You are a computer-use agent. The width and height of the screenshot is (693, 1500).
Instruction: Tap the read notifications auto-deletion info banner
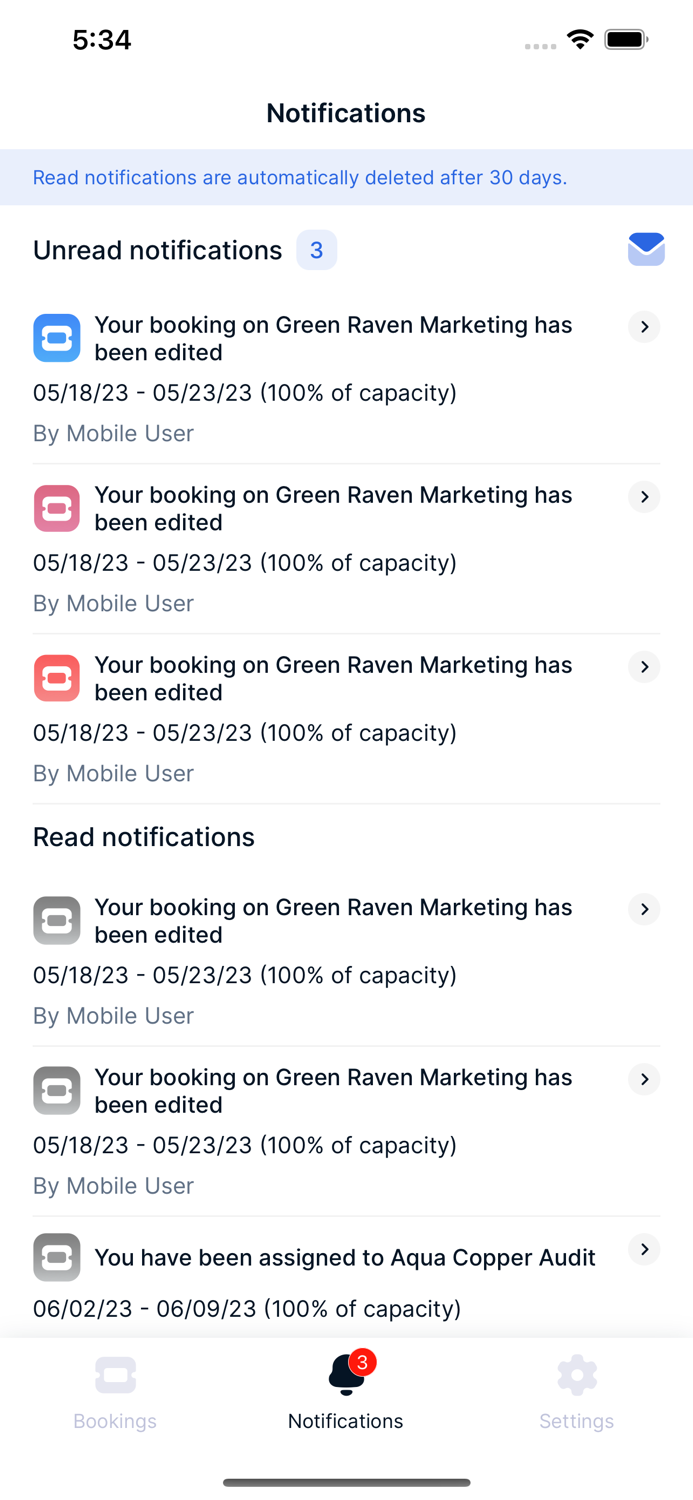click(x=346, y=177)
